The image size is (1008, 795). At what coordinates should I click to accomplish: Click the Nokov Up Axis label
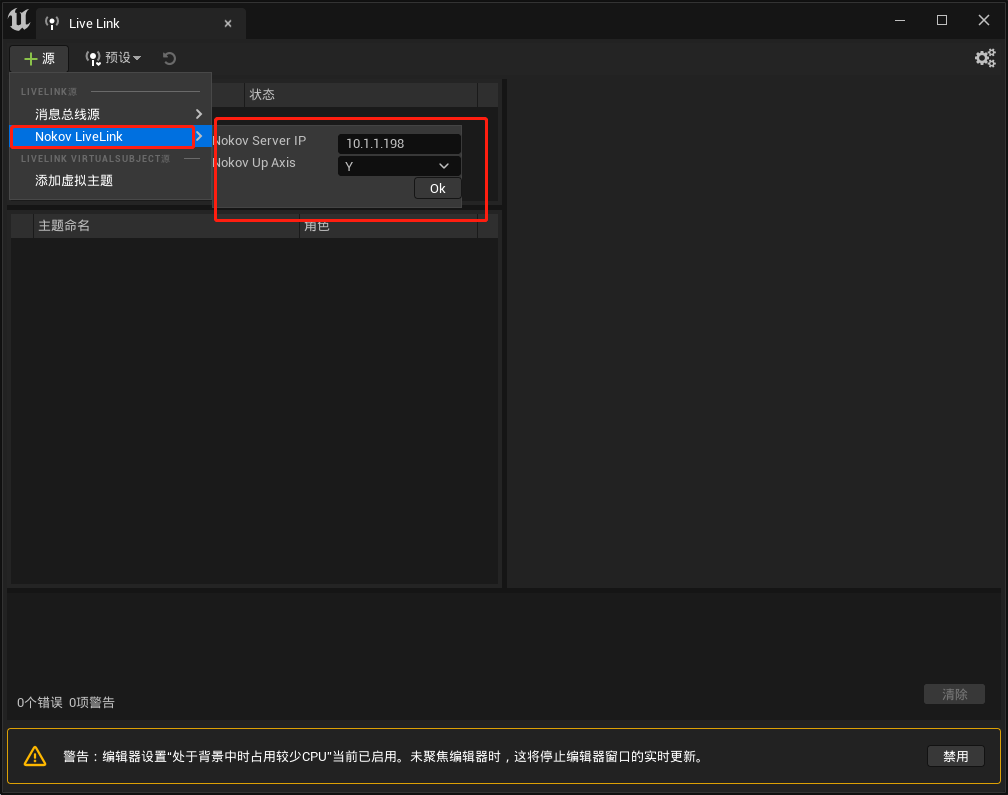pos(254,163)
